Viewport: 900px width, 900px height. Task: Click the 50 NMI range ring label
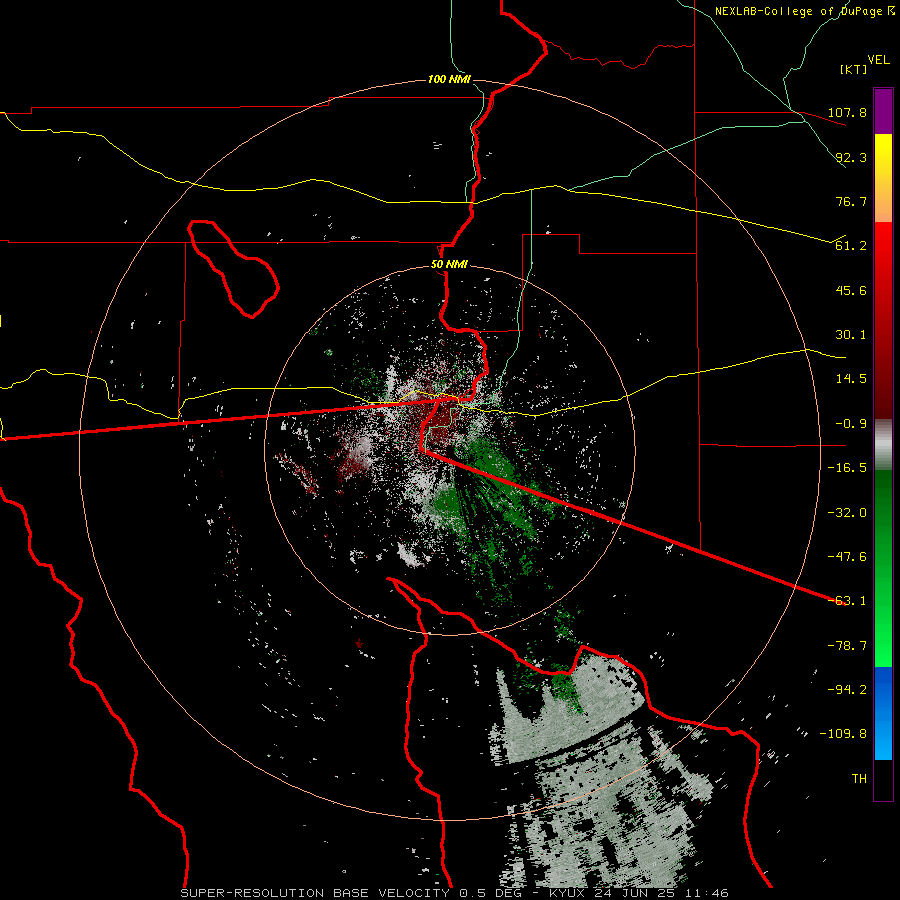(449, 265)
